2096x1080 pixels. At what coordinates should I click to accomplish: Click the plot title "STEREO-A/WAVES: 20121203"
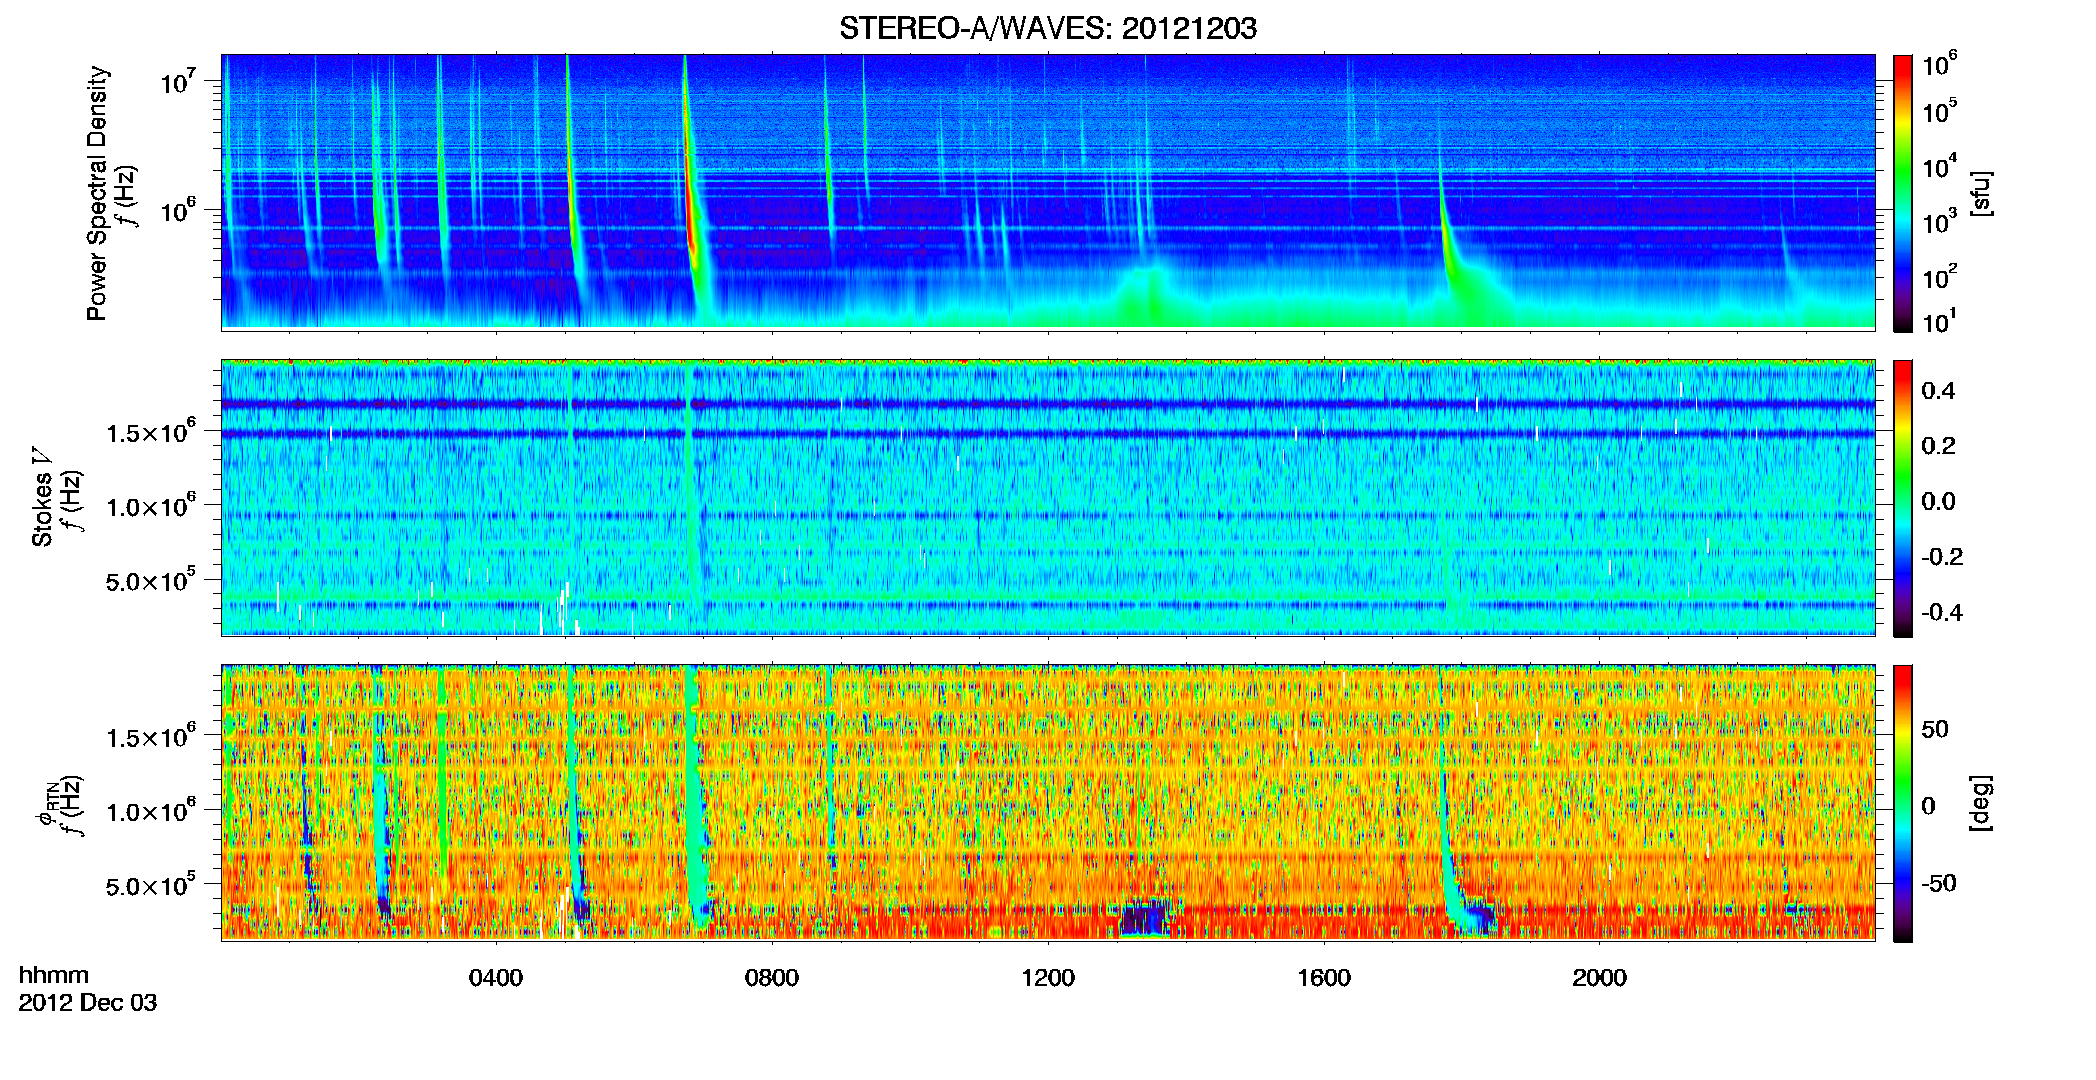click(1047, 28)
